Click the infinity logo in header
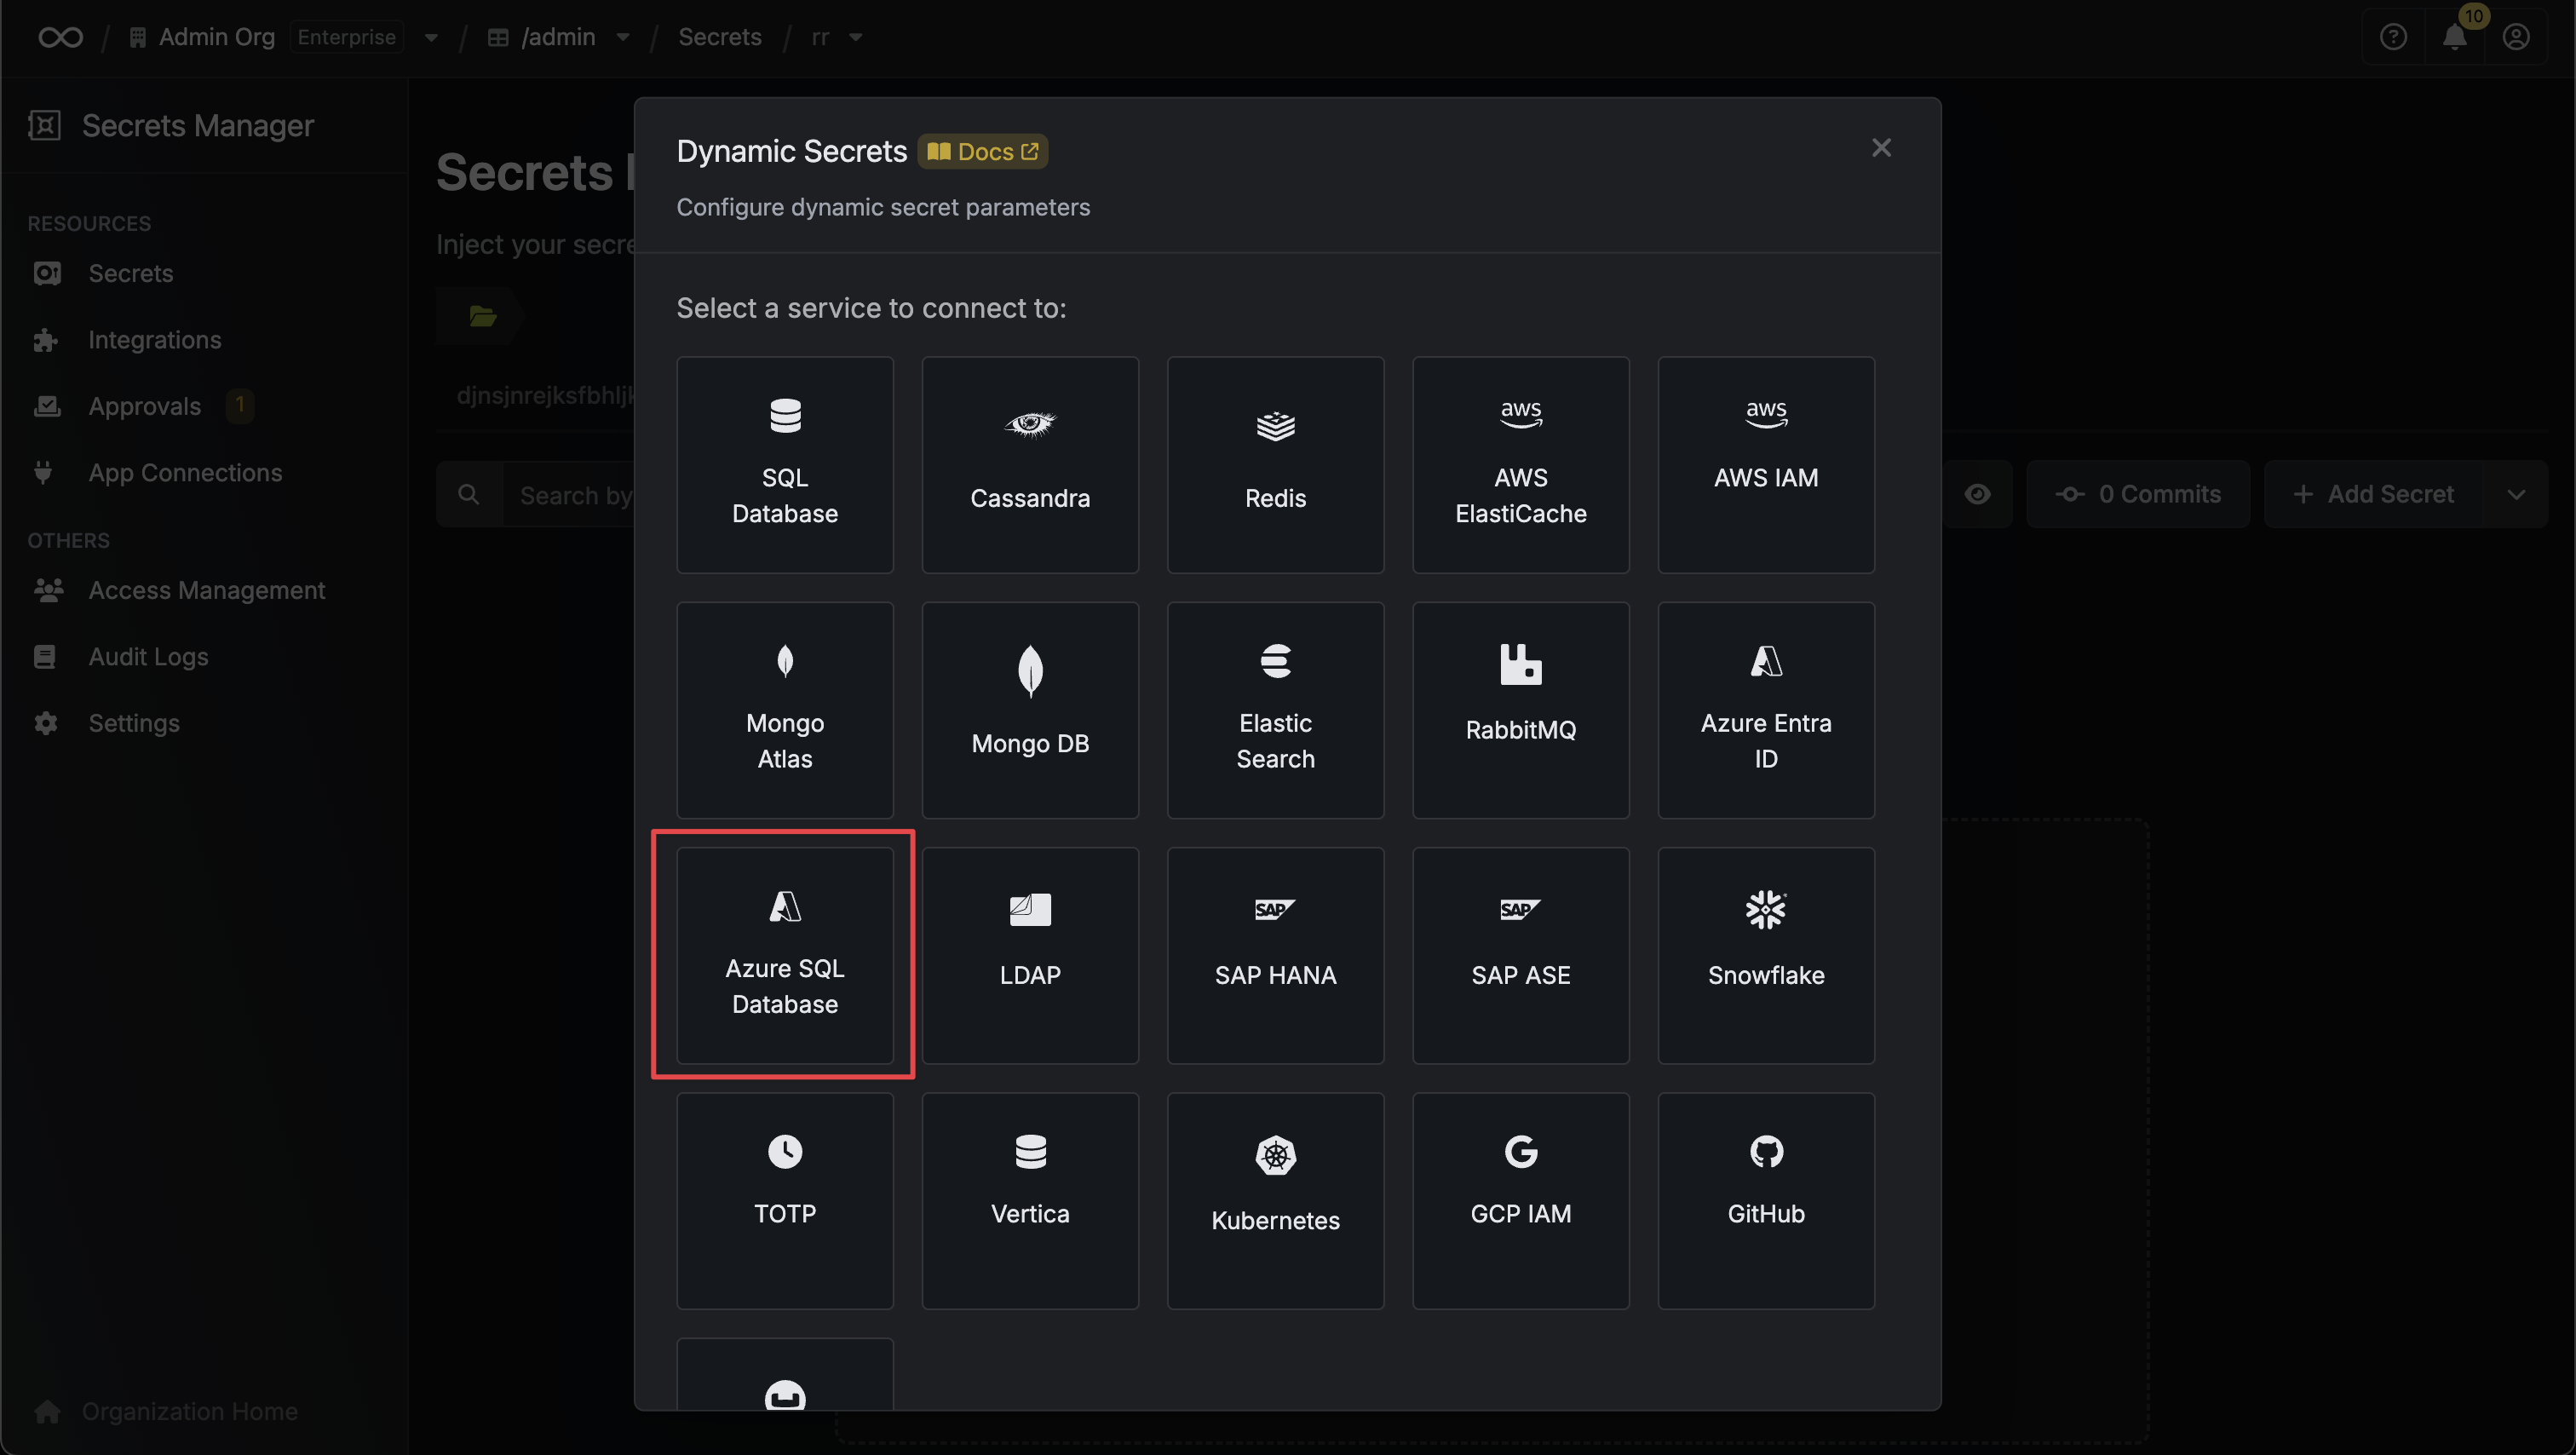Viewport: 2576px width, 1455px height. point(60,37)
